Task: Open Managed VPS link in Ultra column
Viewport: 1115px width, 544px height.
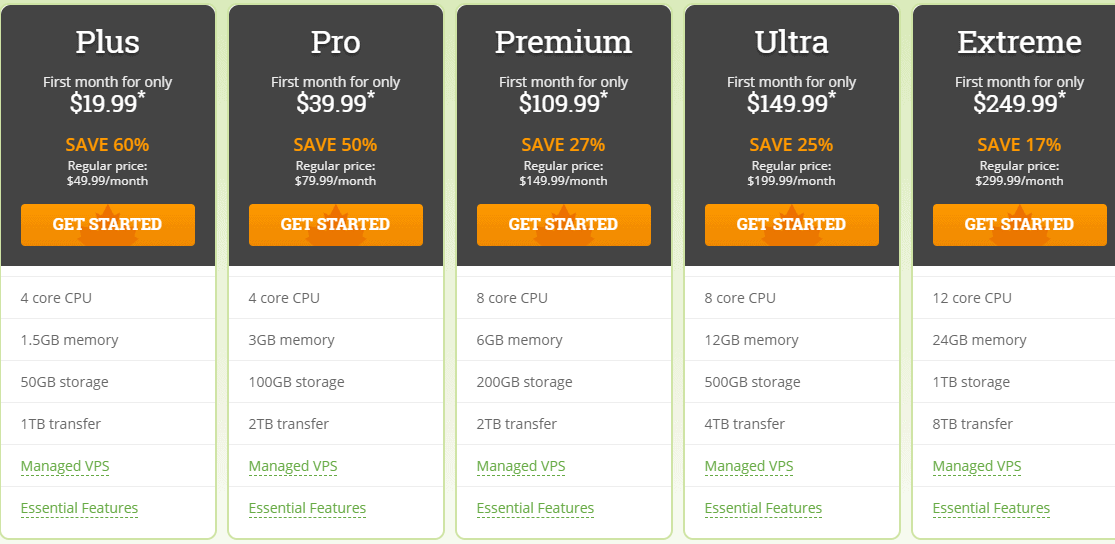Action: 749,466
